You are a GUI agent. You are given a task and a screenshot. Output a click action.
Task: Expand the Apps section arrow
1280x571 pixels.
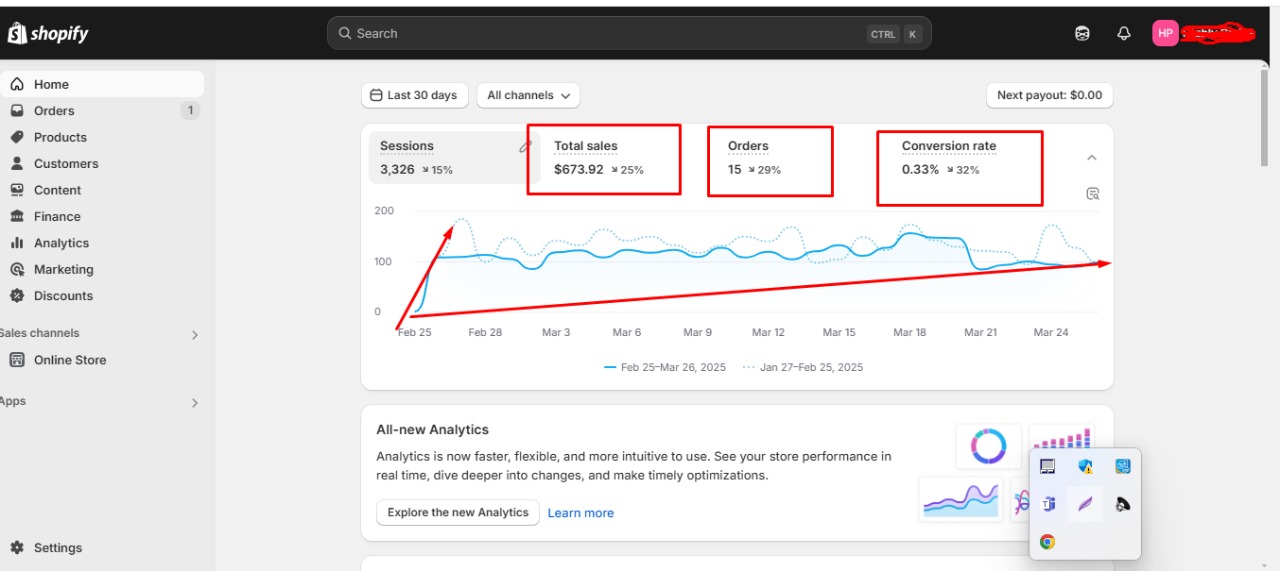coord(195,403)
